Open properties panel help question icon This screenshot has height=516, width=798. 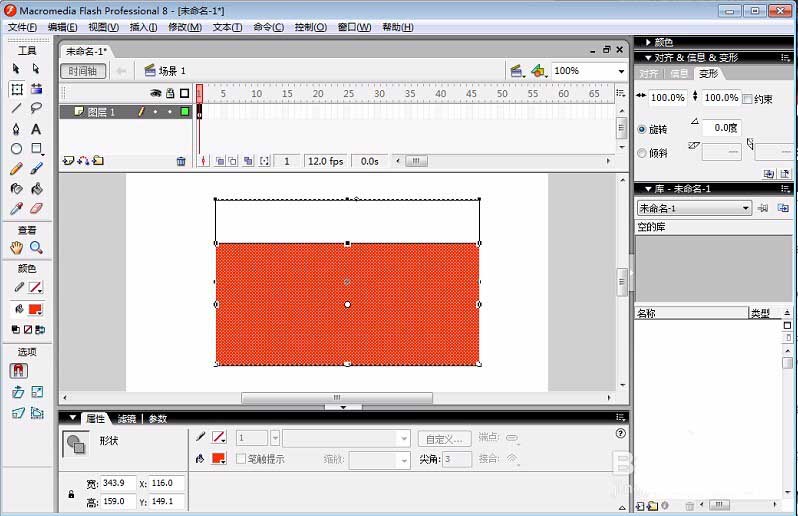[x=620, y=434]
